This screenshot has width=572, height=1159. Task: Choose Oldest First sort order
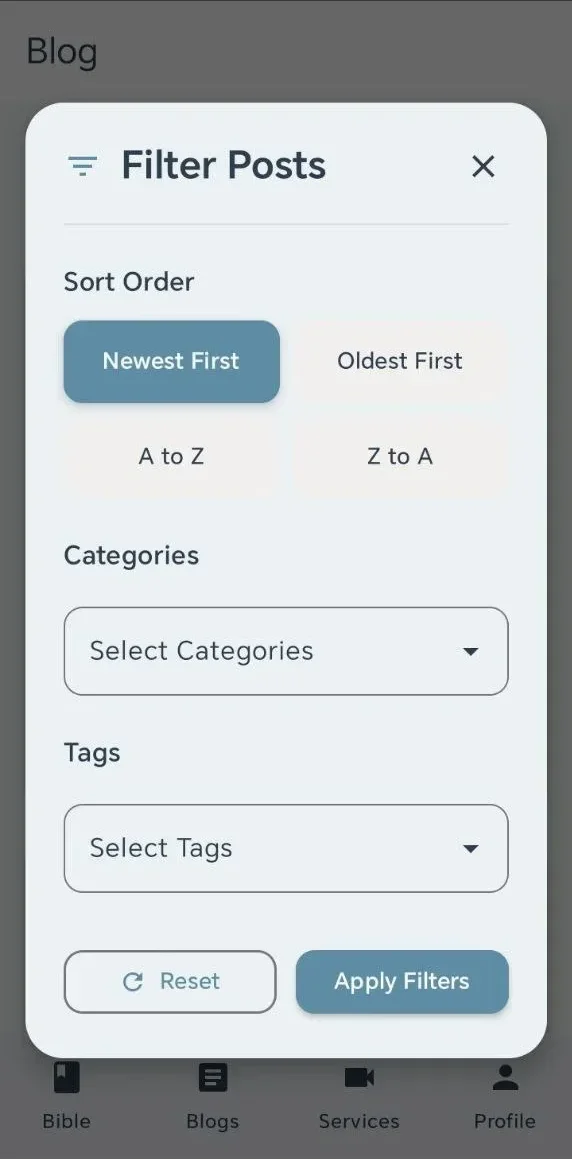[x=400, y=361]
